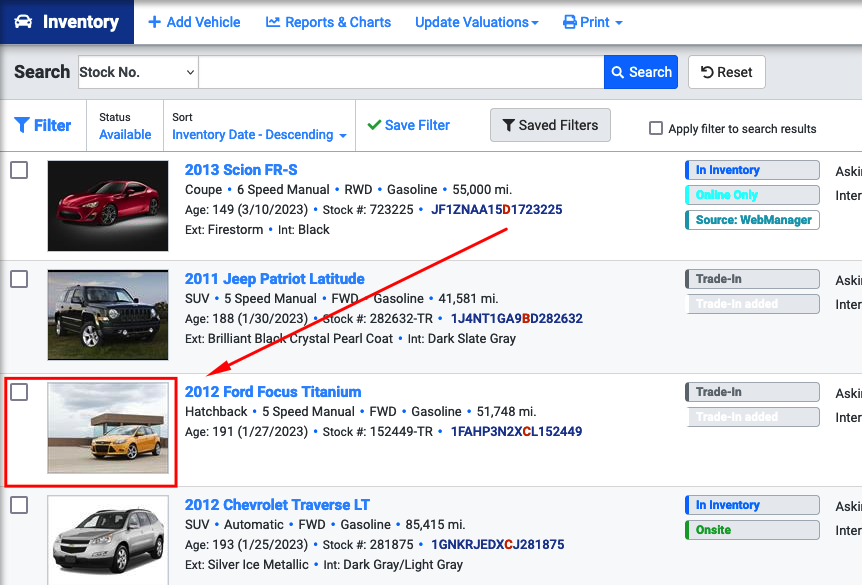The height and width of the screenshot is (585, 862).
Task: Click the undo arrow icon in Reset
Action: 707,72
